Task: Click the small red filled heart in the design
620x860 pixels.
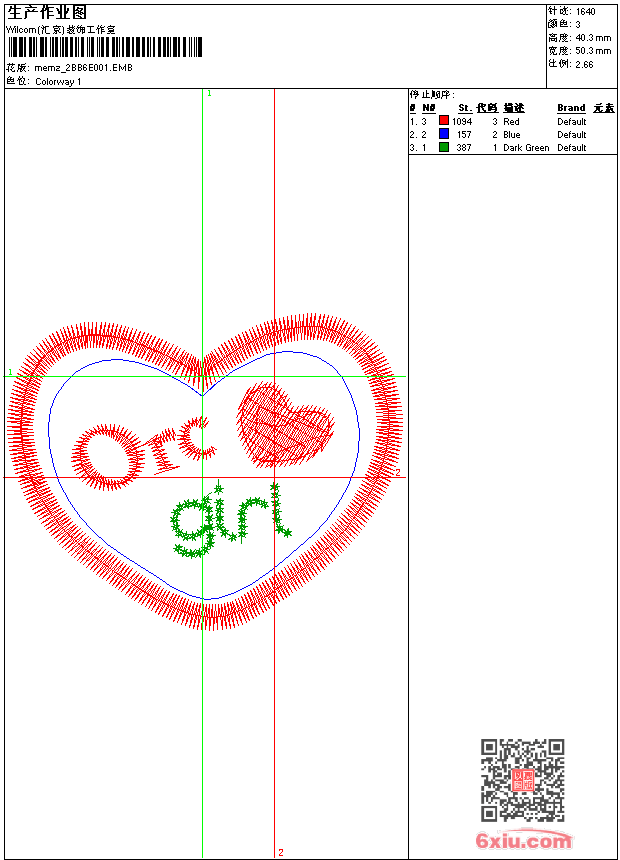Action: click(285, 424)
